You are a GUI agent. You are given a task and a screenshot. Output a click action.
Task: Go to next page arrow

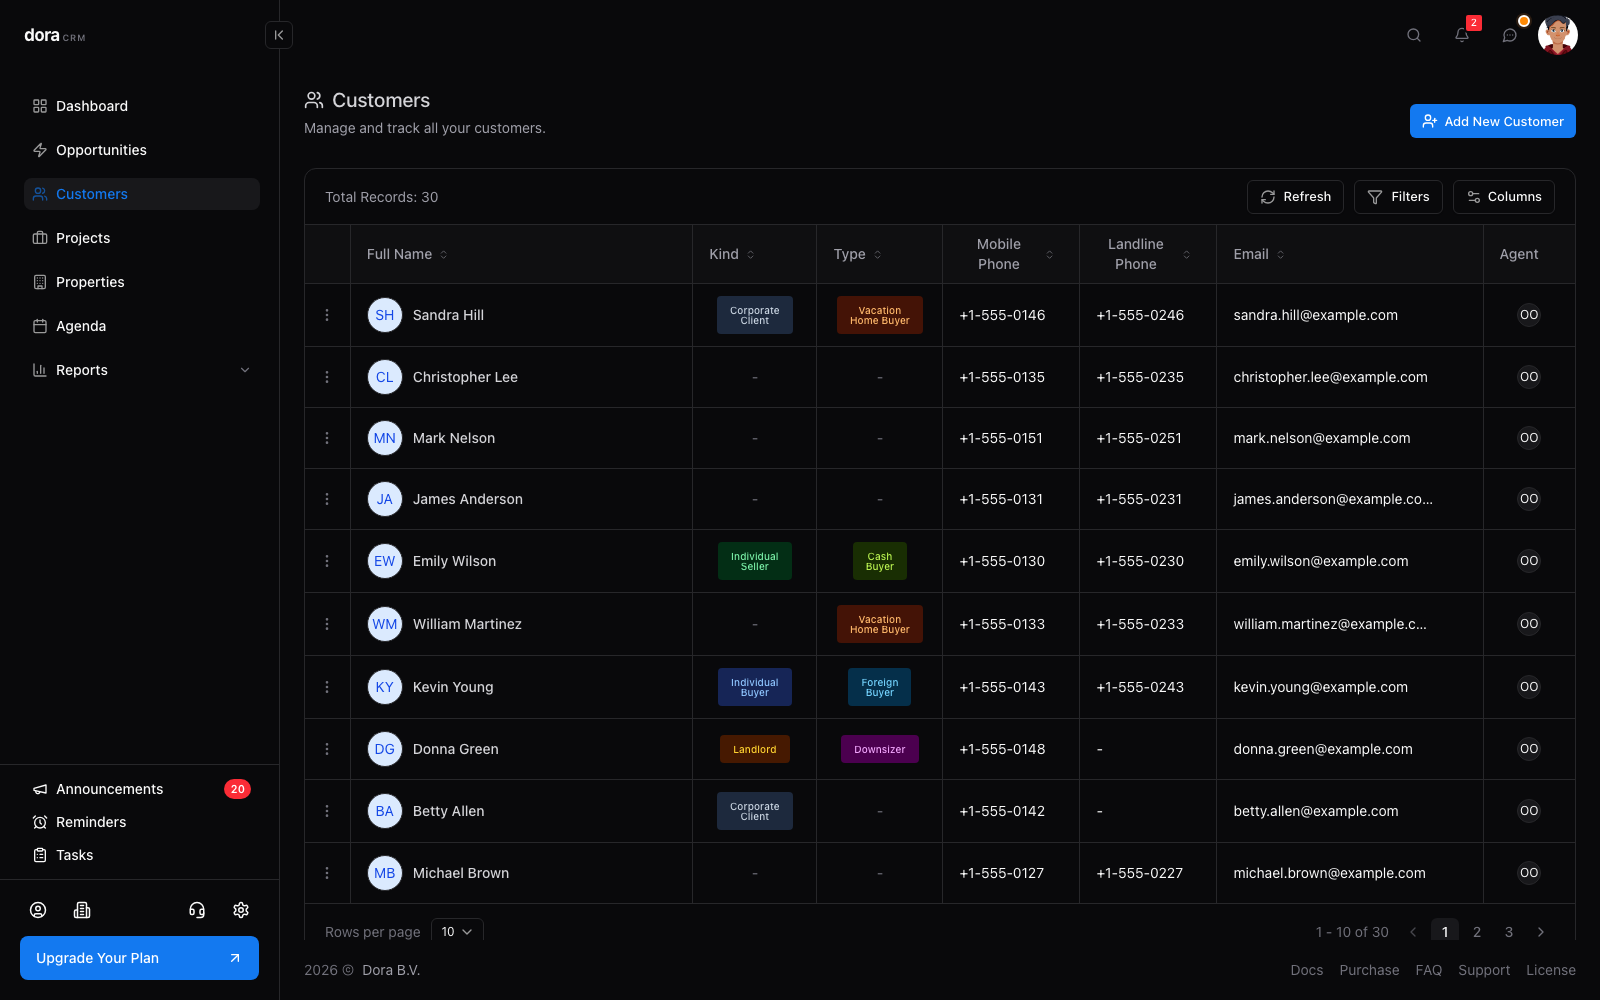point(1541,932)
